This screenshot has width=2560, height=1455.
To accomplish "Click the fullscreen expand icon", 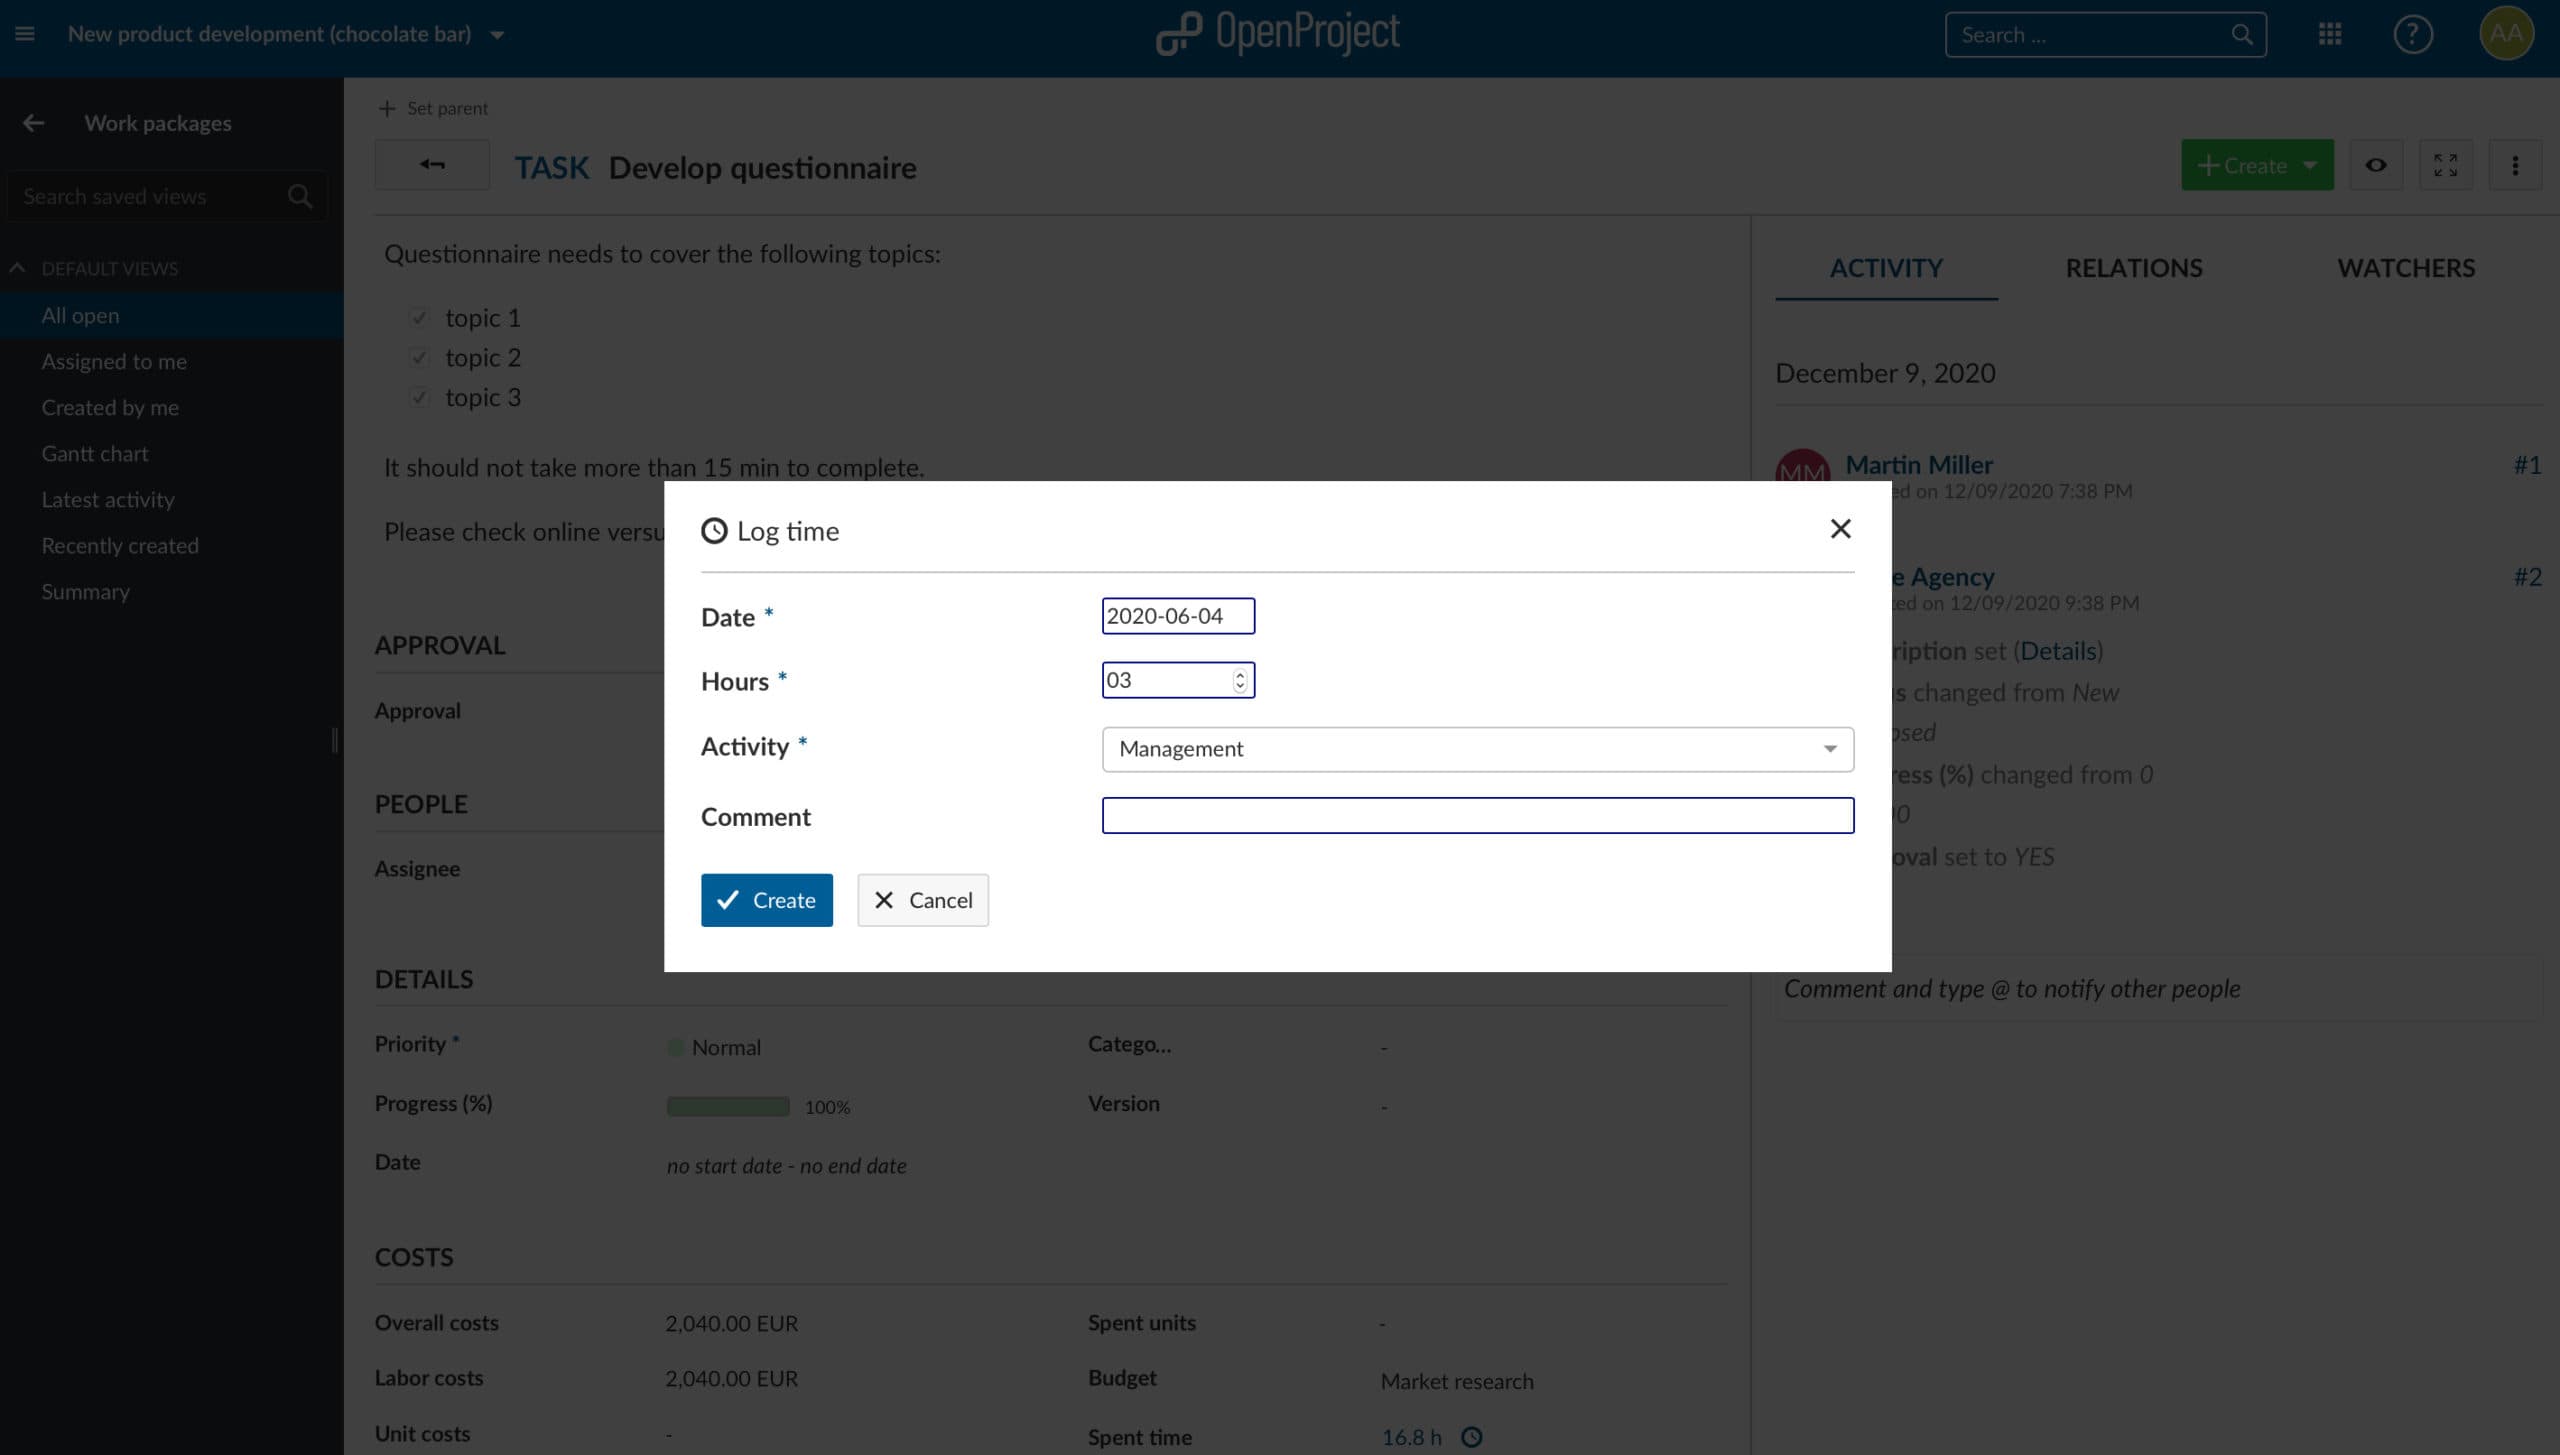I will point(2445,165).
